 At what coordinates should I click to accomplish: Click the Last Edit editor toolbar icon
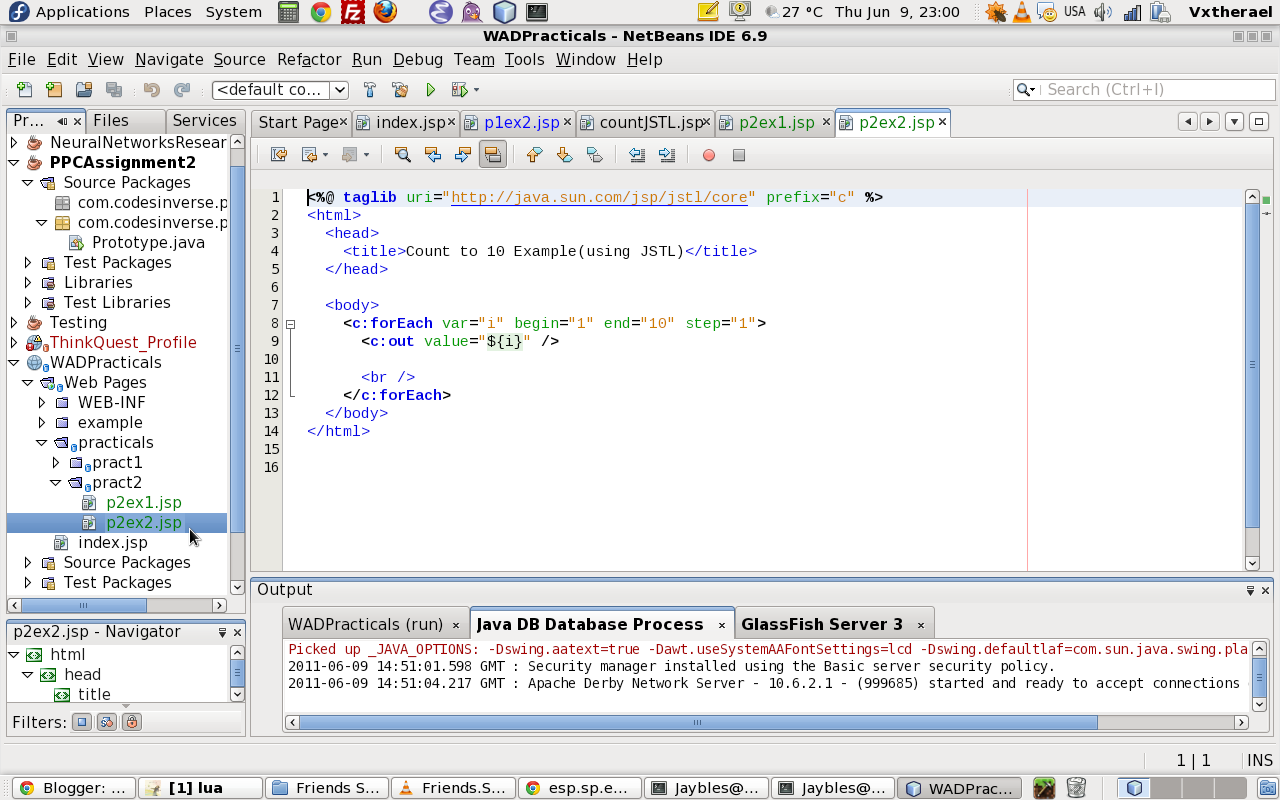pyautogui.click(x=279, y=155)
